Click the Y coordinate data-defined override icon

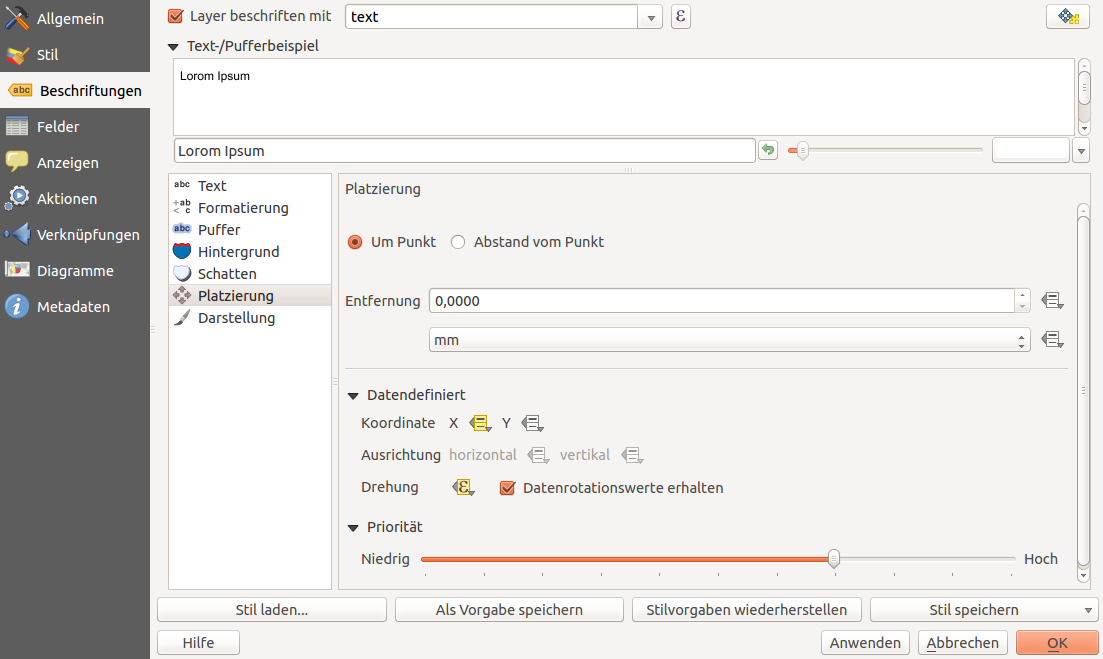click(x=532, y=423)
